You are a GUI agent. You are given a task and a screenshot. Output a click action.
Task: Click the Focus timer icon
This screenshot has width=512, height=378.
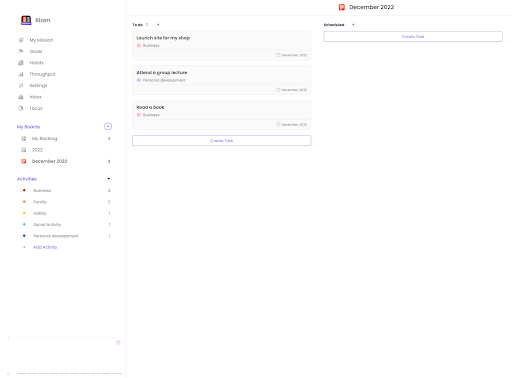pos(21,108)
